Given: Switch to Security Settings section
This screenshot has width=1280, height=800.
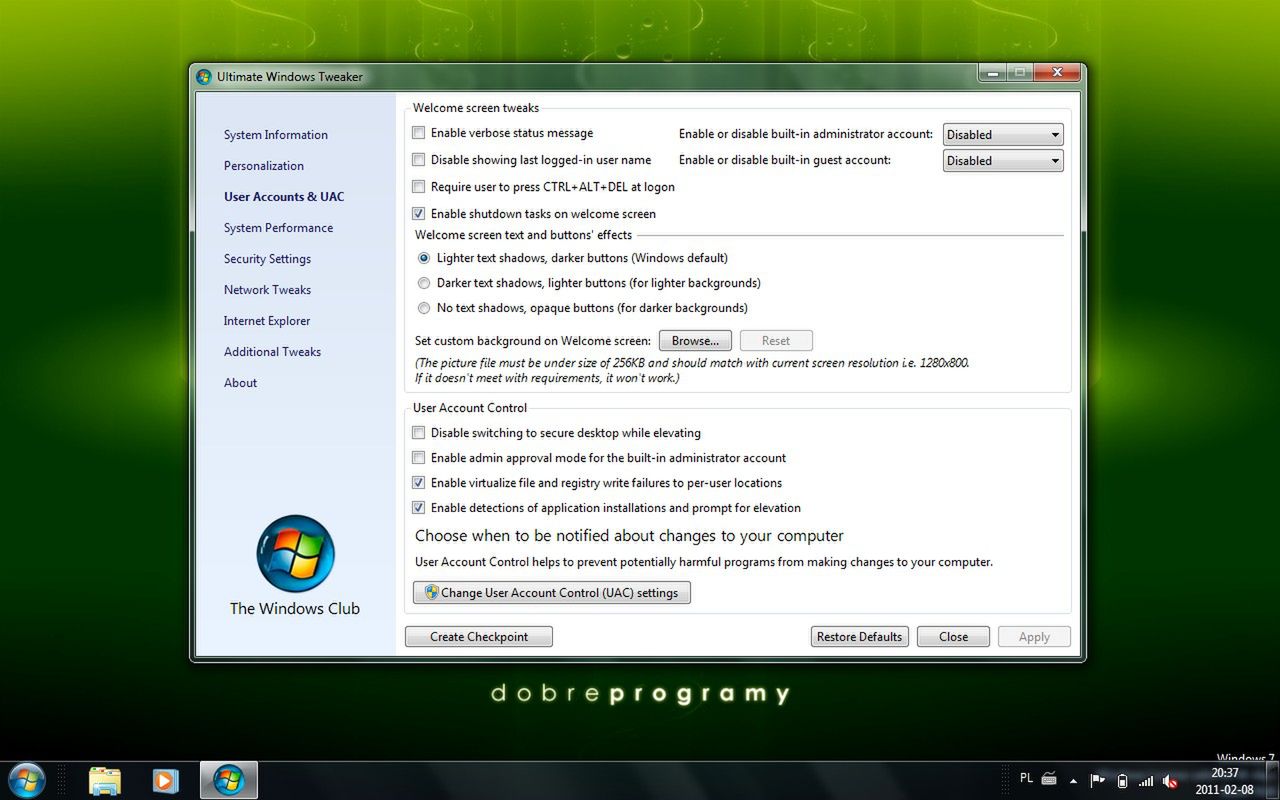Looking at the screenshot, I should [x=267, y=258].
